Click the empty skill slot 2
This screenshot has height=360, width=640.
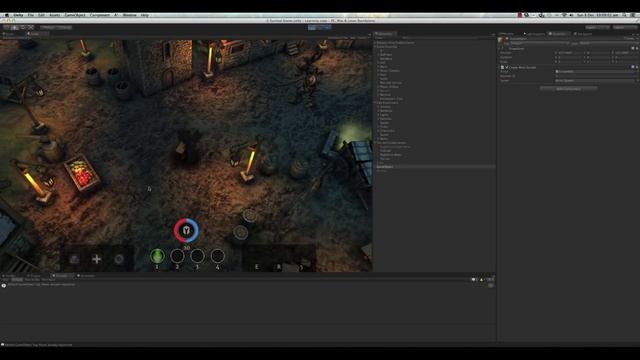pos(177,256)
